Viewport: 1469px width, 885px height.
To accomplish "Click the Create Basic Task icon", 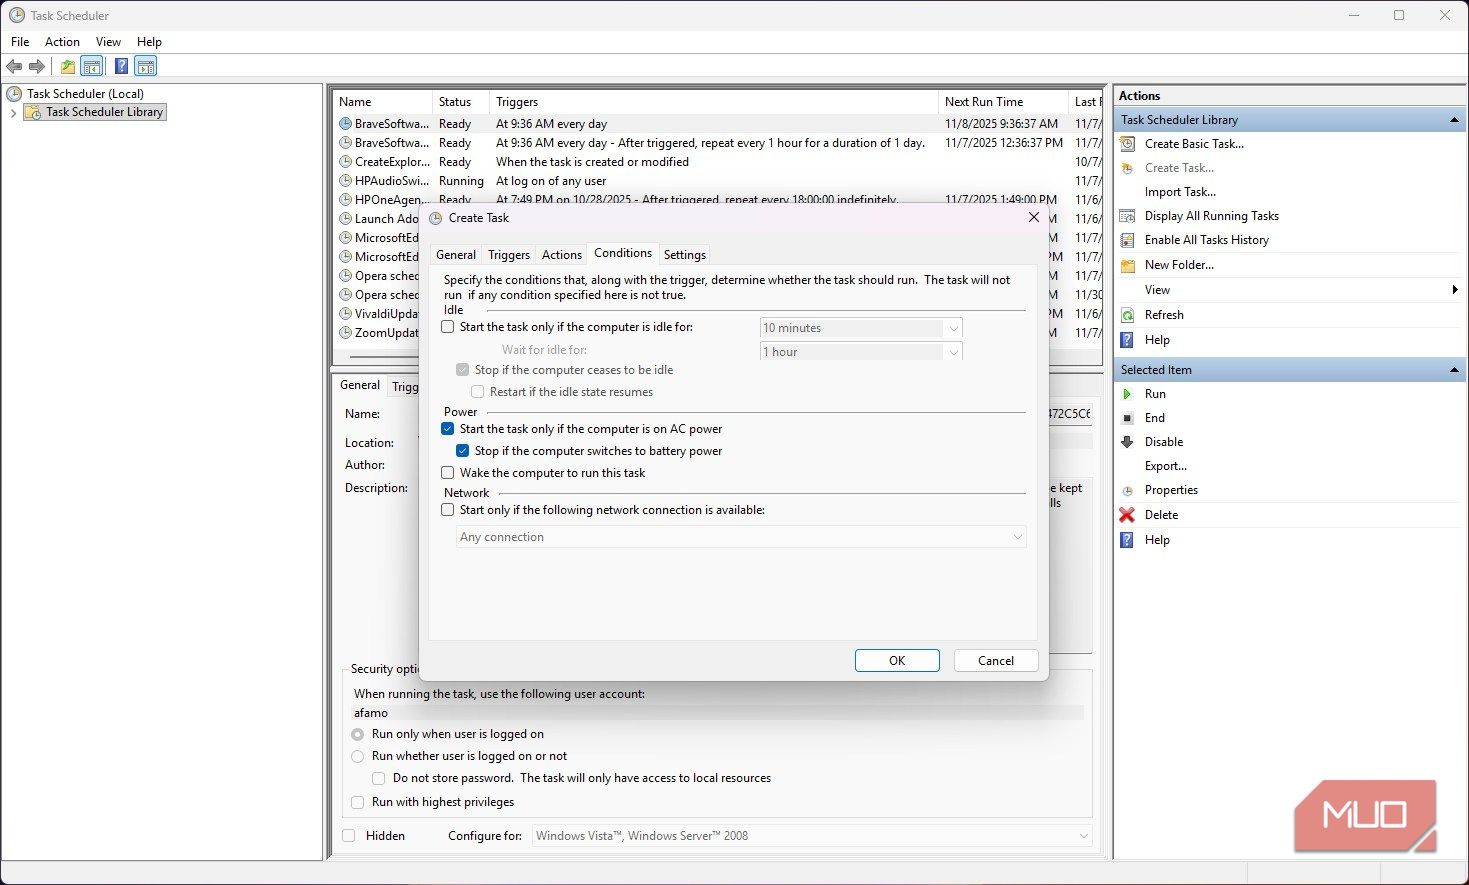I will tap(1128, 144).
